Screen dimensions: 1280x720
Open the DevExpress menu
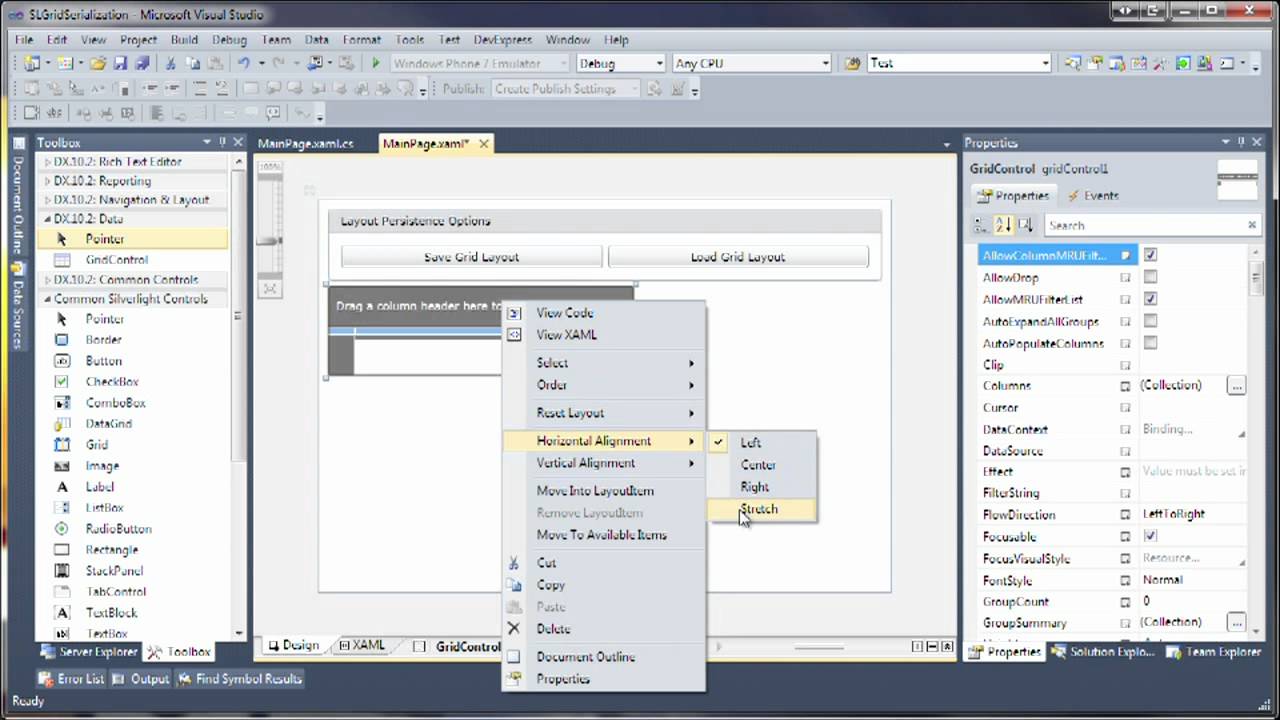[503, 40]
